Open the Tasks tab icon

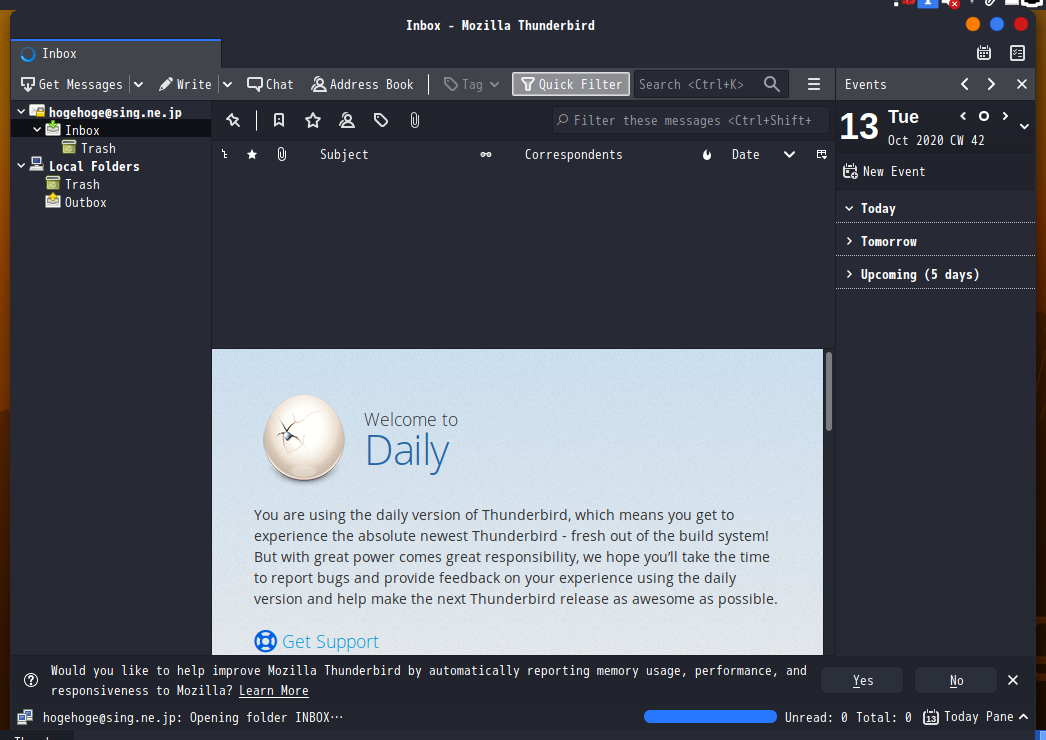point(1017,53)
